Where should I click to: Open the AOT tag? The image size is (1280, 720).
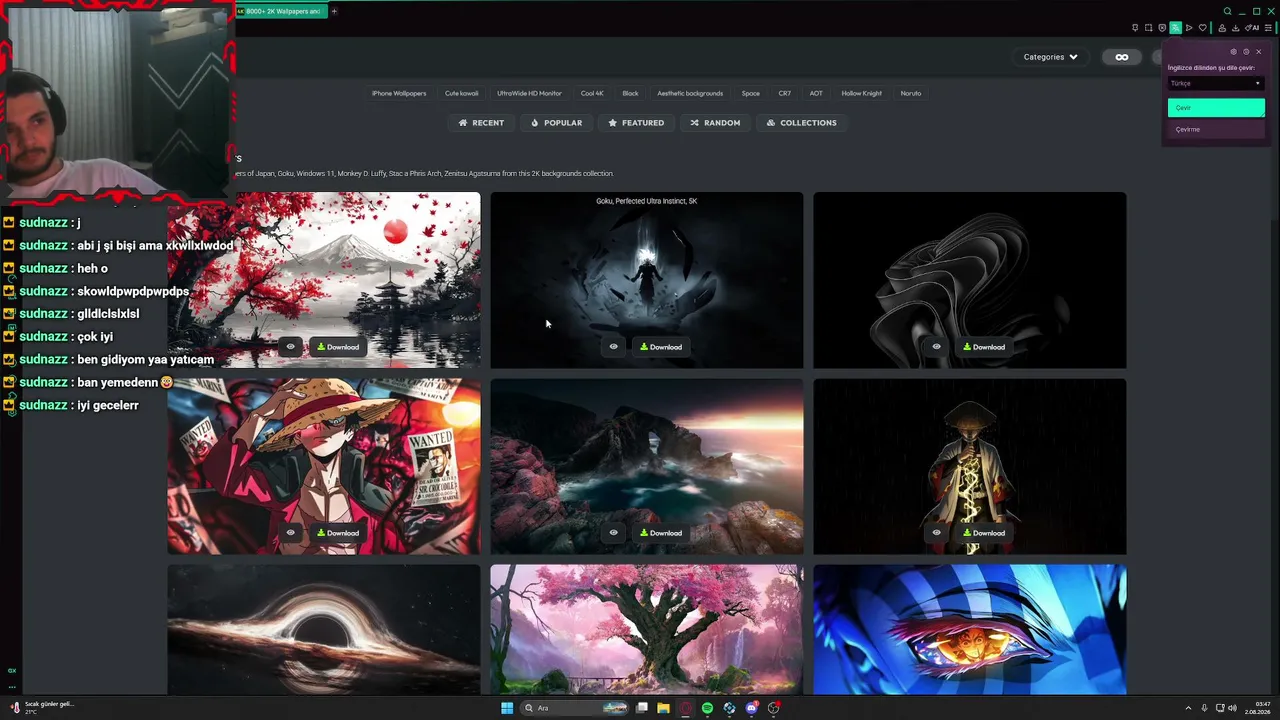[x=816, y=93]
